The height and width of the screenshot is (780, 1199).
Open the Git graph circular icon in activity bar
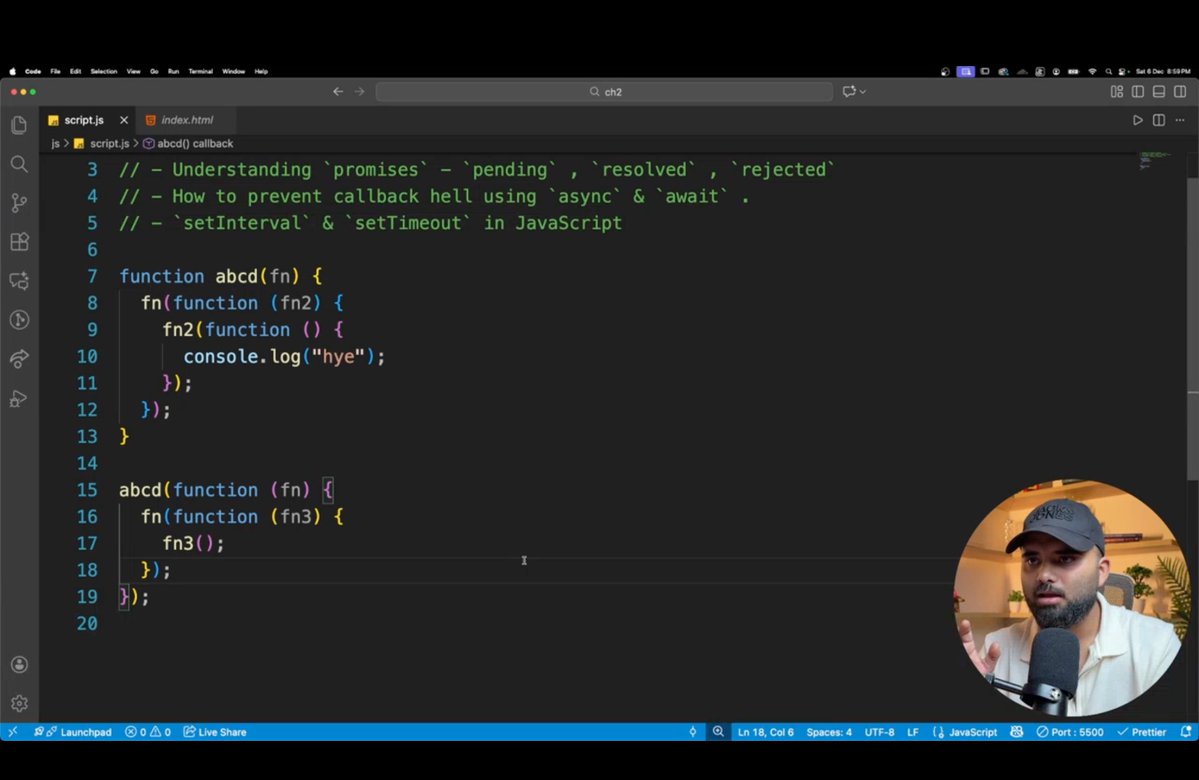(19, 320)
